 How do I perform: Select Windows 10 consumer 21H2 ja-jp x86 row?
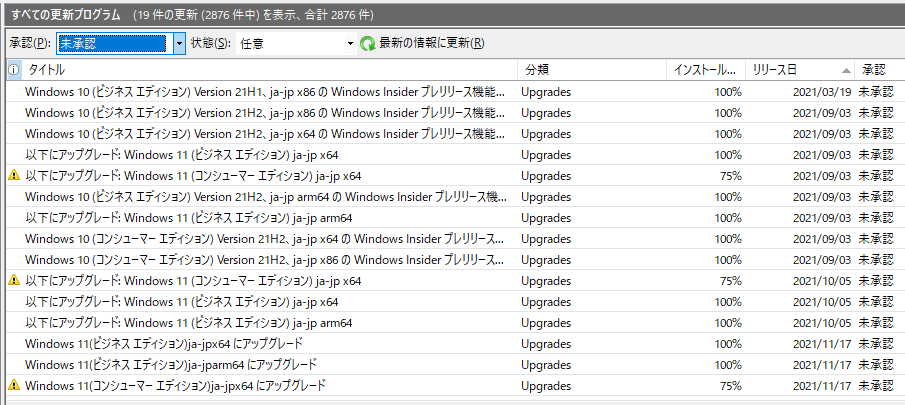pyautogui.click(x=456, y=260)
